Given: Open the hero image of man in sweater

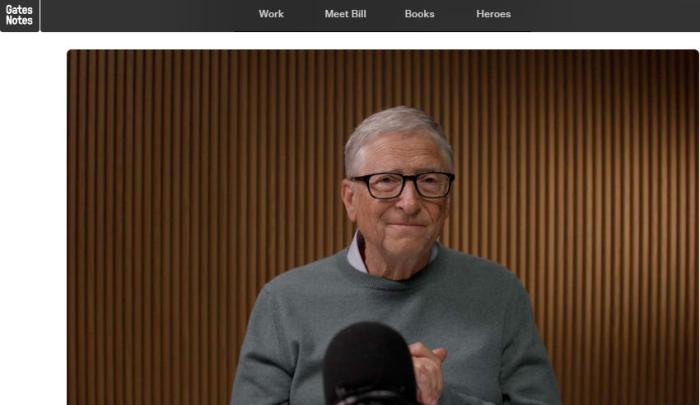Looking at the screenshot, I should [x=383, y=227].
